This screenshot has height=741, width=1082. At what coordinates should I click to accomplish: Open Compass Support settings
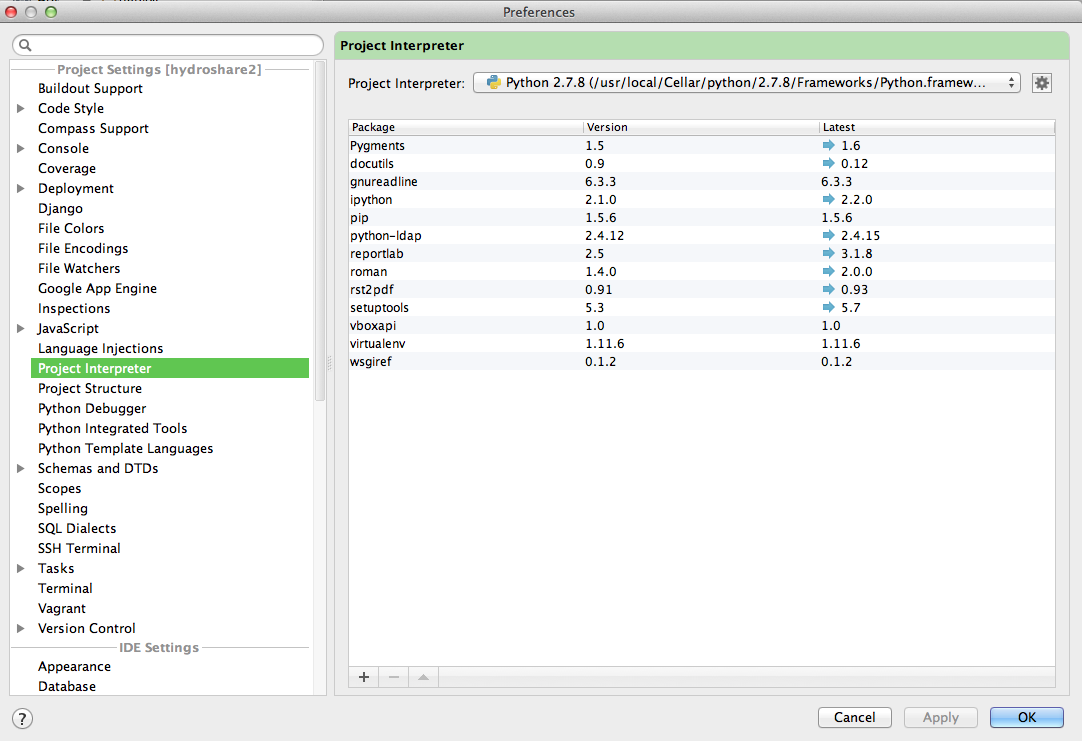[x=93, y=128]
